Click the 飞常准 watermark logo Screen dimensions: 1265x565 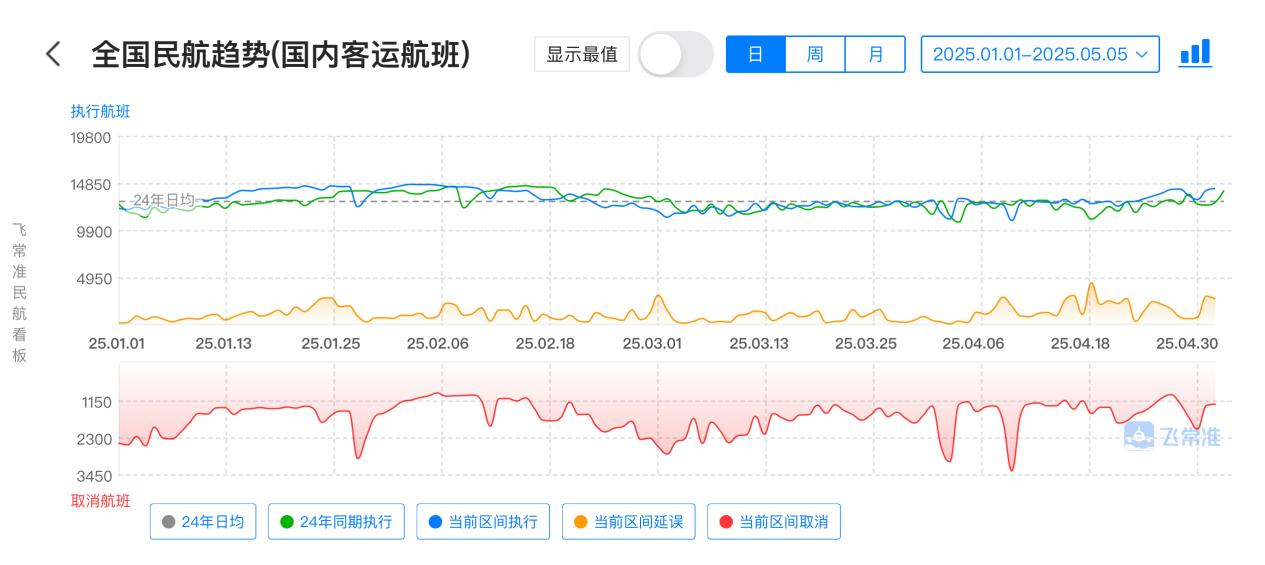click(1172, 436)
